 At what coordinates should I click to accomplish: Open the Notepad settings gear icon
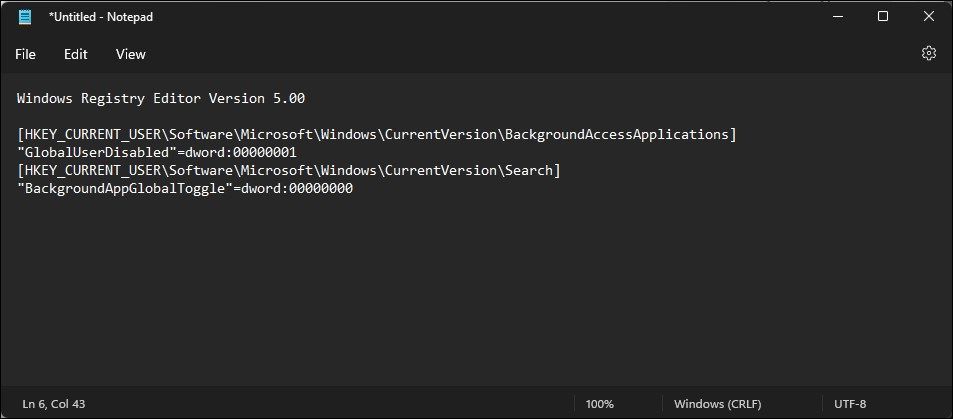pos(928,54)
